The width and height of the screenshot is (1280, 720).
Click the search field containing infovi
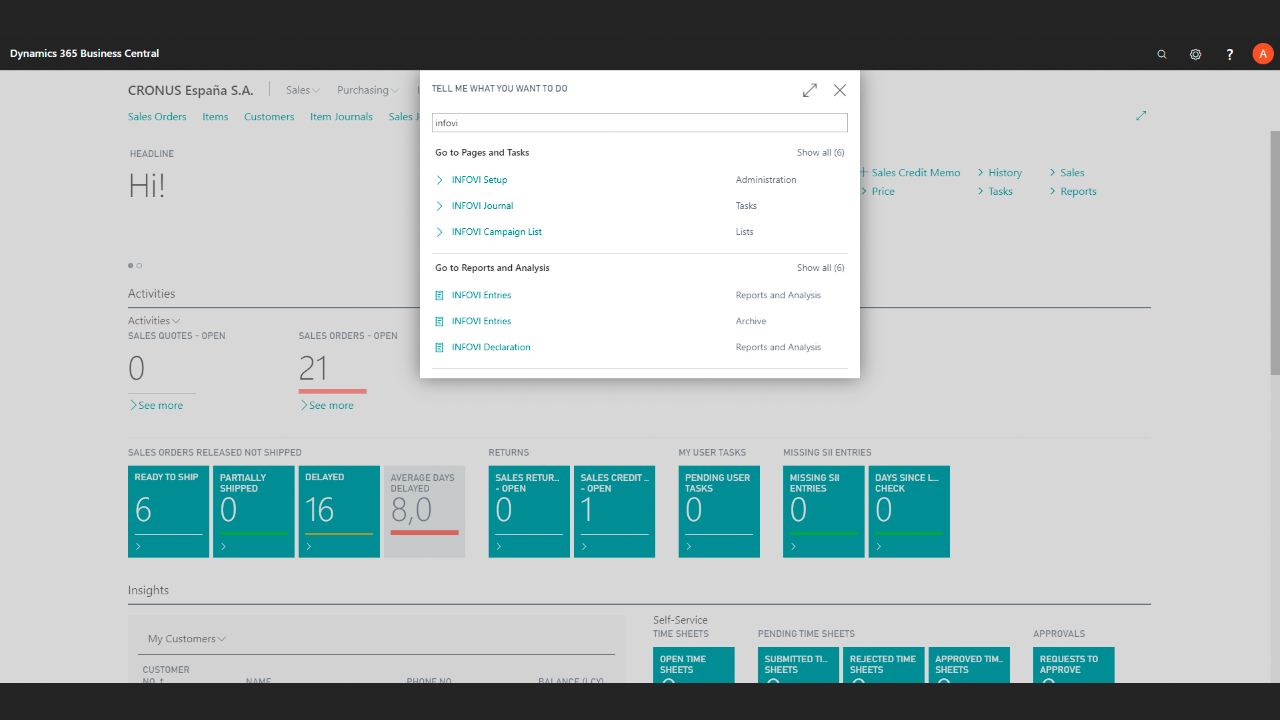[x=640, y=122]
